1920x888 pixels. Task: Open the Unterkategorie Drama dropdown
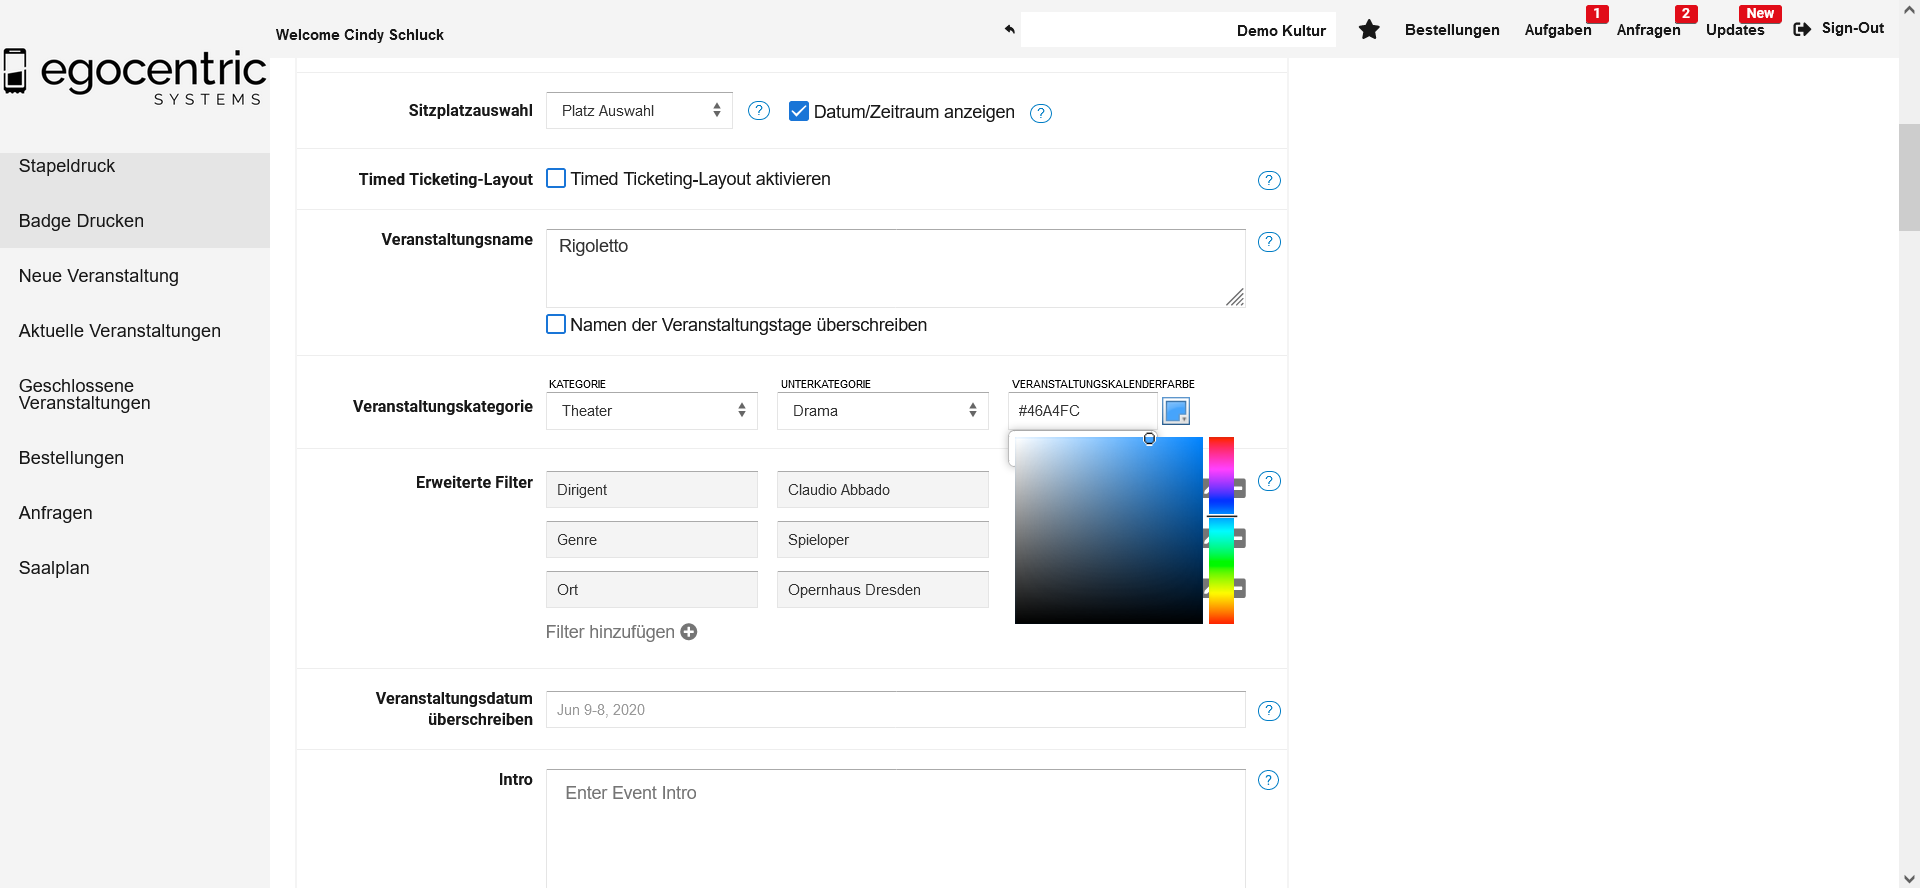tap(882, 411)
